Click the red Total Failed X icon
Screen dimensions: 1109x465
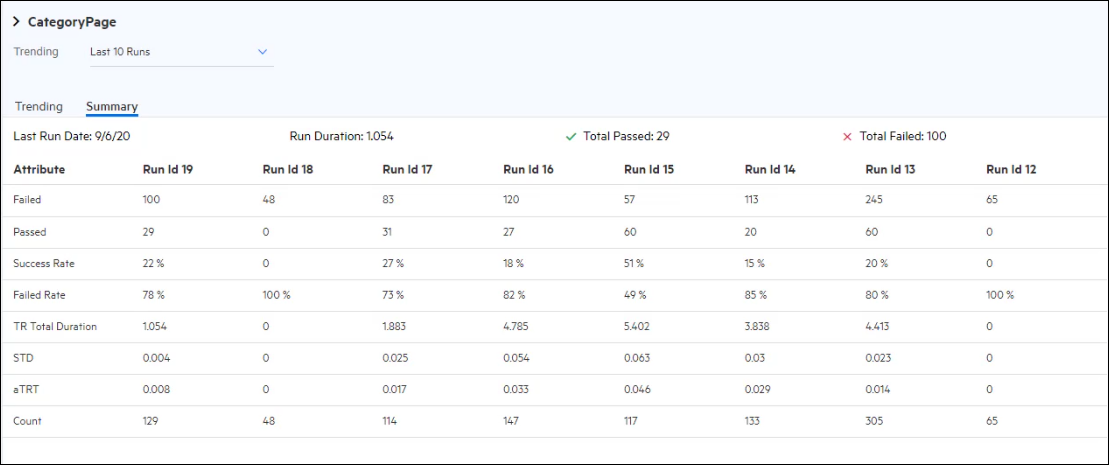tap(847, 137)
